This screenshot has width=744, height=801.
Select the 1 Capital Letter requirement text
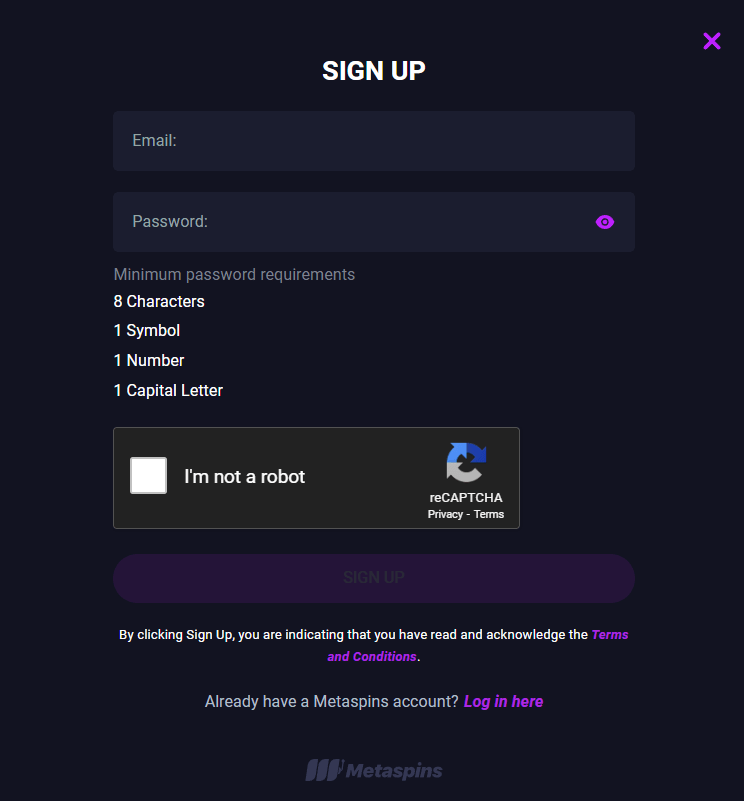point(168,390)
